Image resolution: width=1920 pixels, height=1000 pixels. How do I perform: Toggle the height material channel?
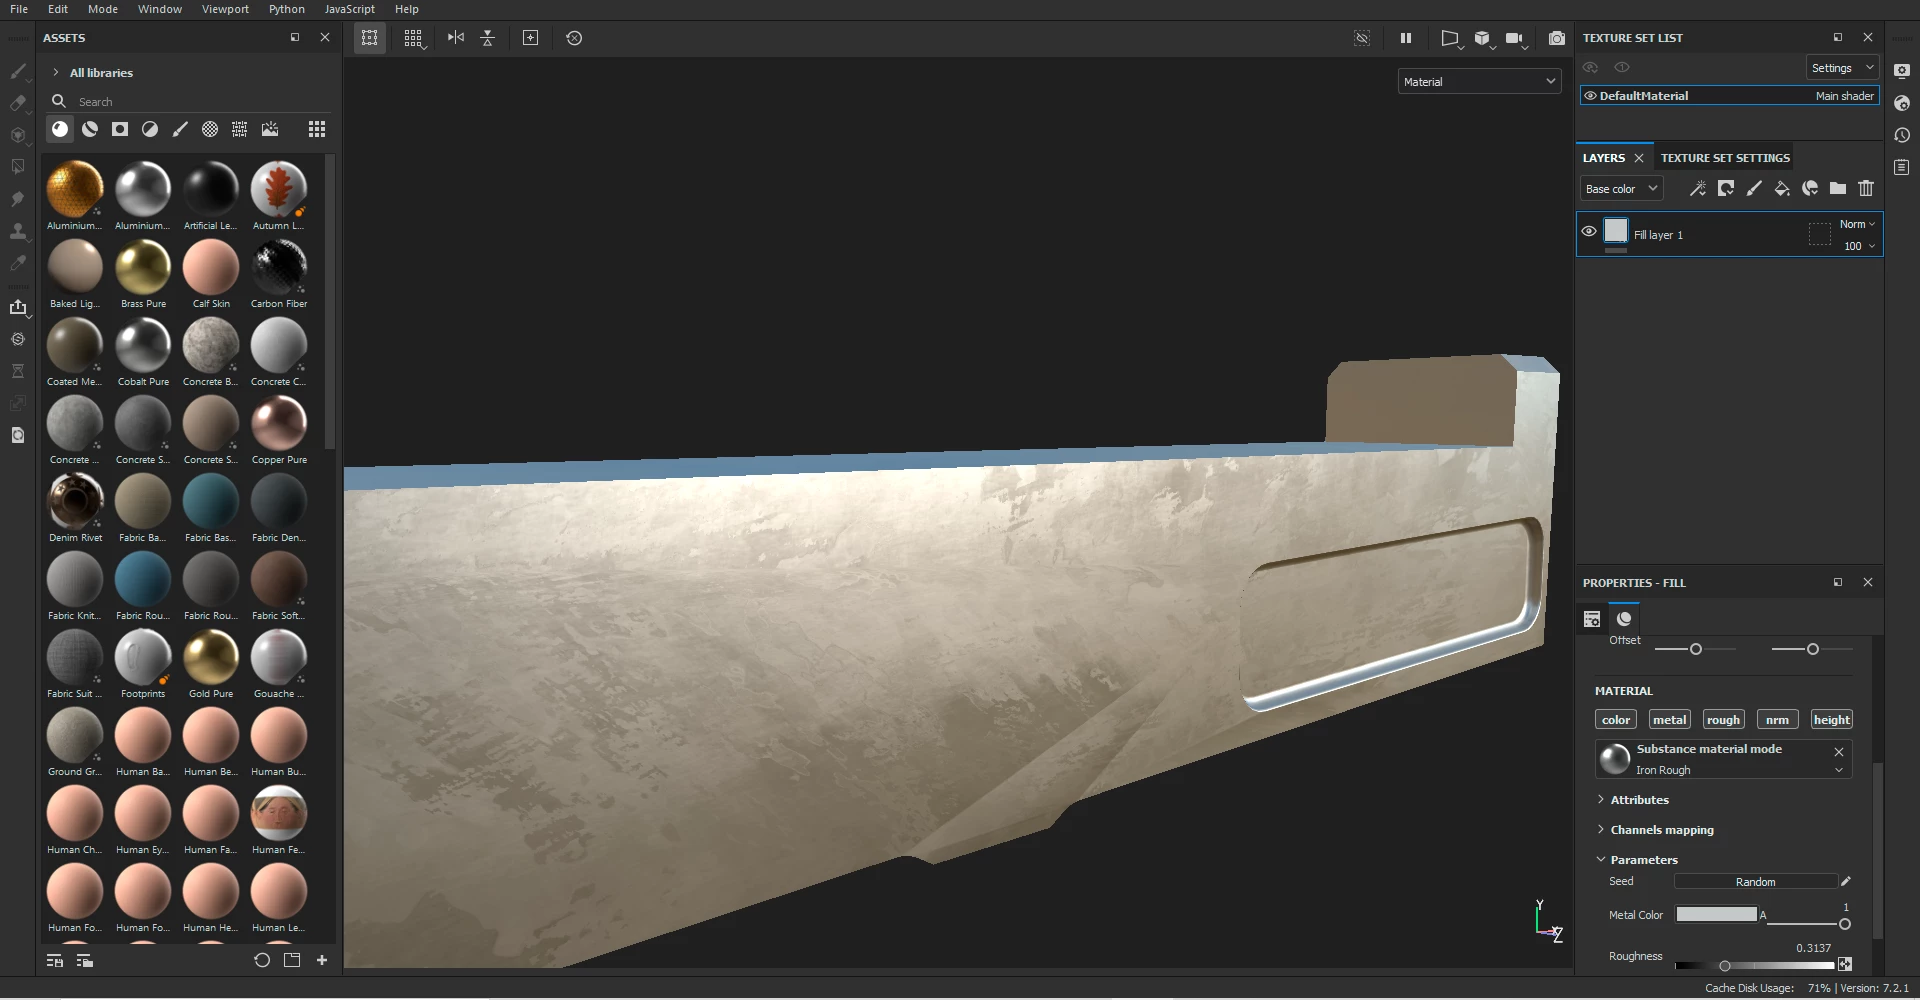click(1831, 720)
